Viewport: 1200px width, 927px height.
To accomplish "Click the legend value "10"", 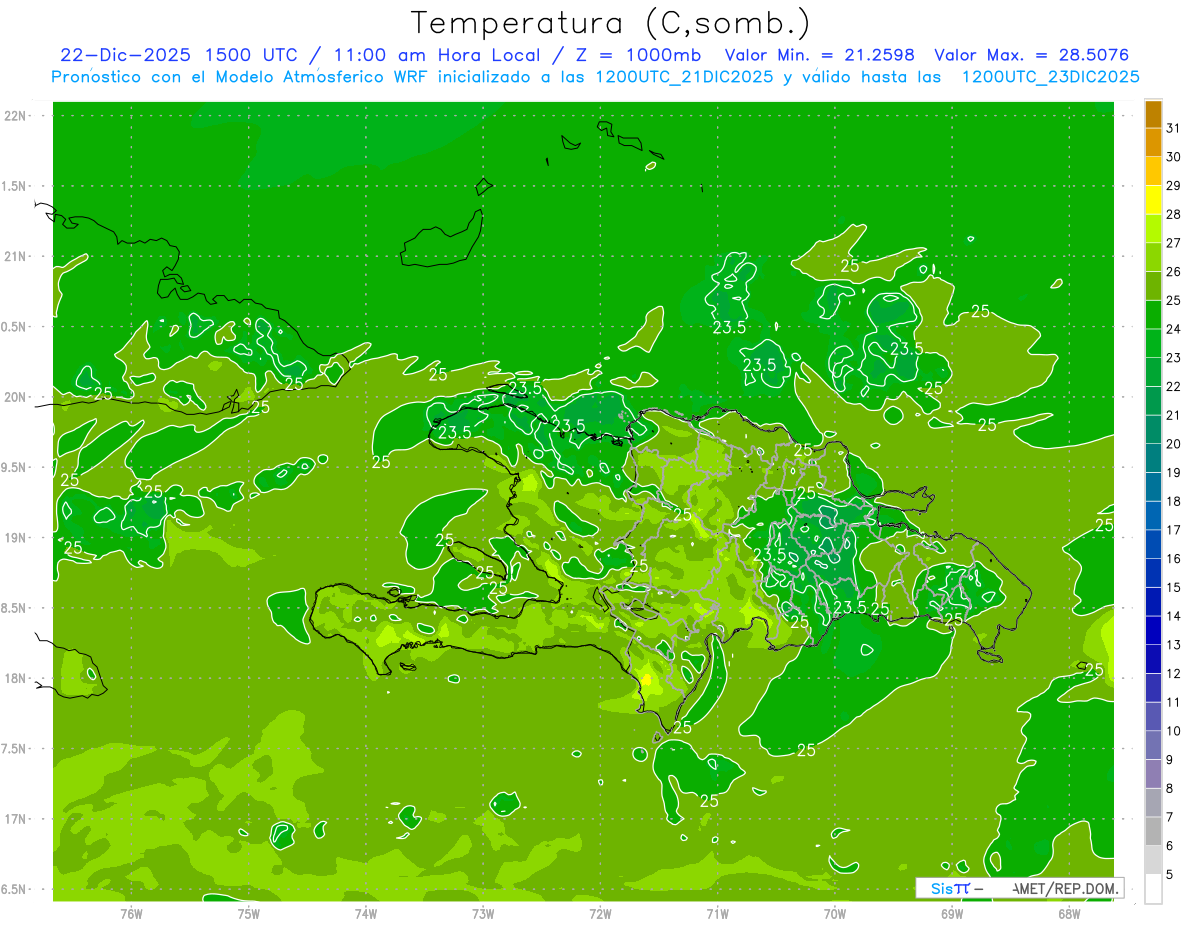I will click(x=1173, y=731).
